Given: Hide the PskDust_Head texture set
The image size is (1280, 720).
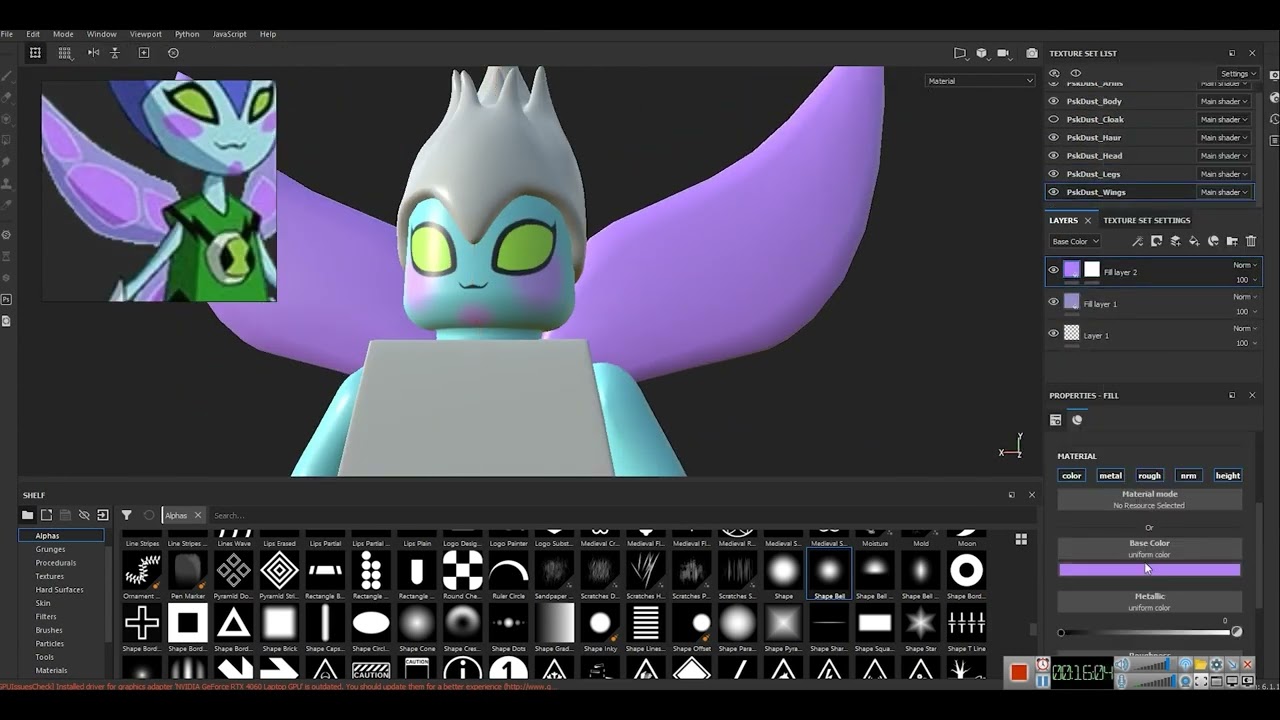Looking at the screenshot, I should point(1053,155).
